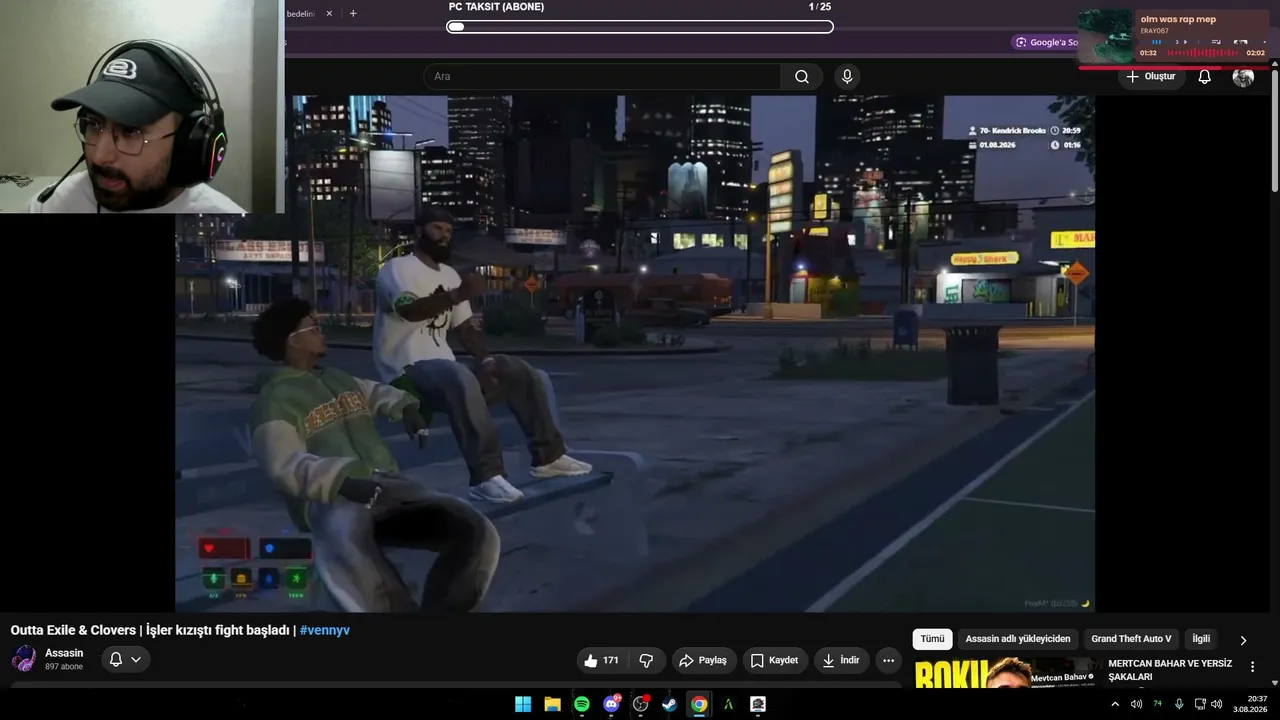Screen dimensions: 1280x720
Task: Click the green 74 tray indicator
Action: [1158, 704]
